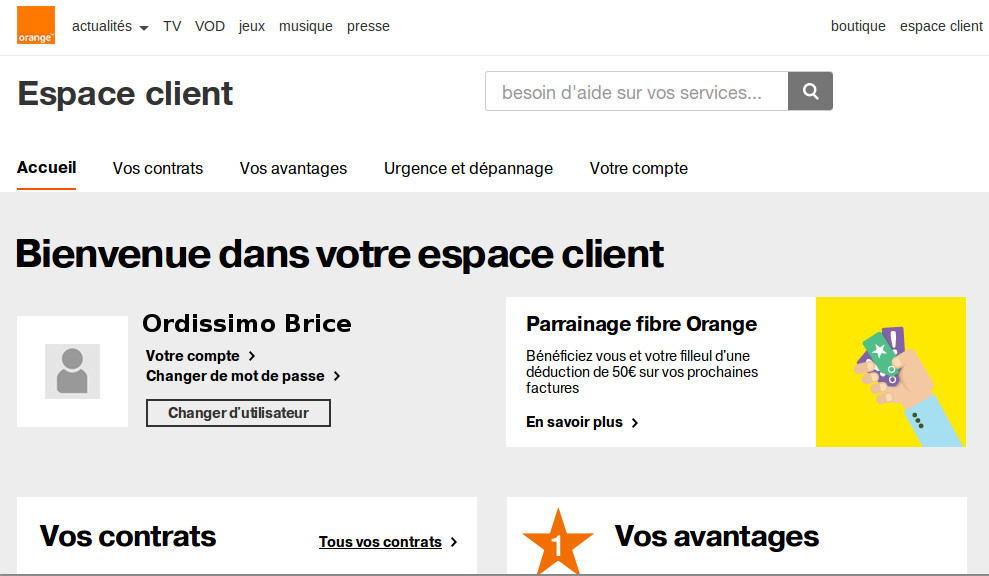Click the Orange logo

36,25
